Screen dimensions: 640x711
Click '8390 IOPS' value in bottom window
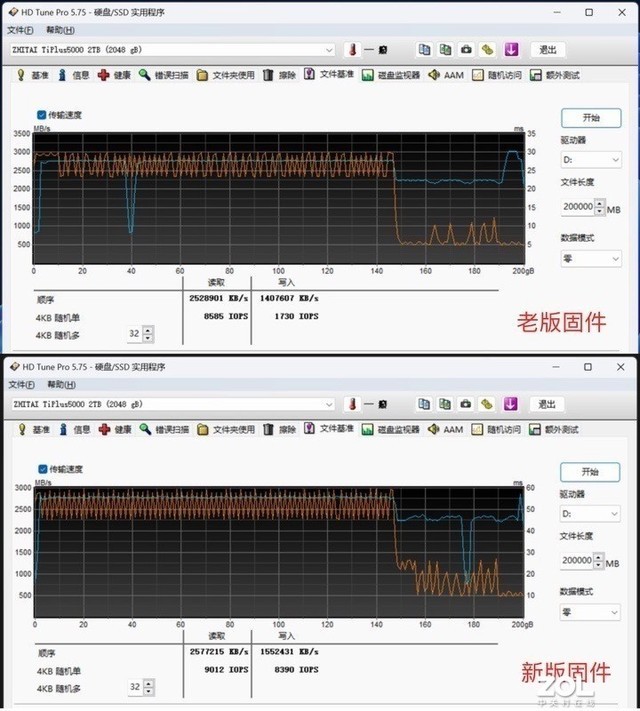pos(296,670)
